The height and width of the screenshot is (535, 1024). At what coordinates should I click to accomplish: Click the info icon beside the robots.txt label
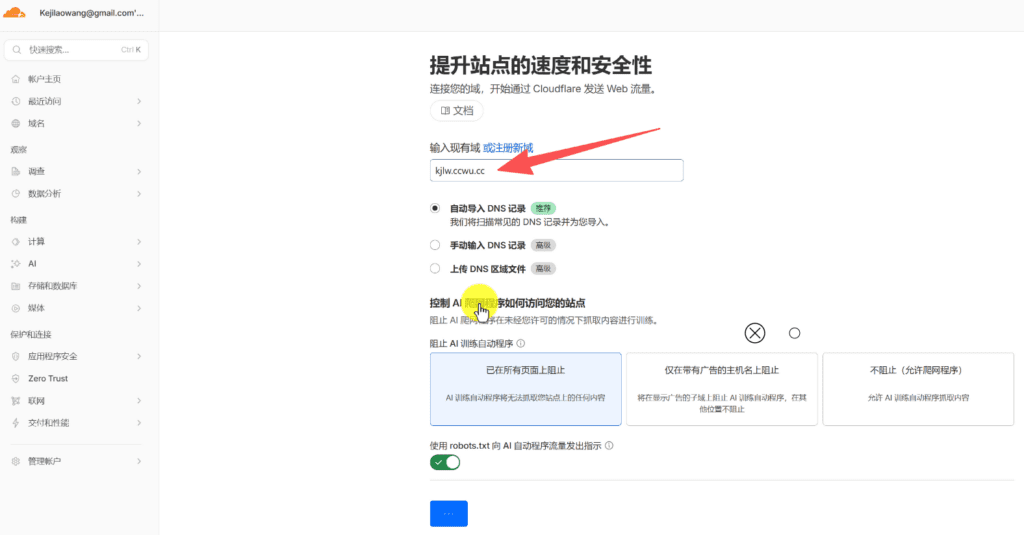tap(609, 446)
